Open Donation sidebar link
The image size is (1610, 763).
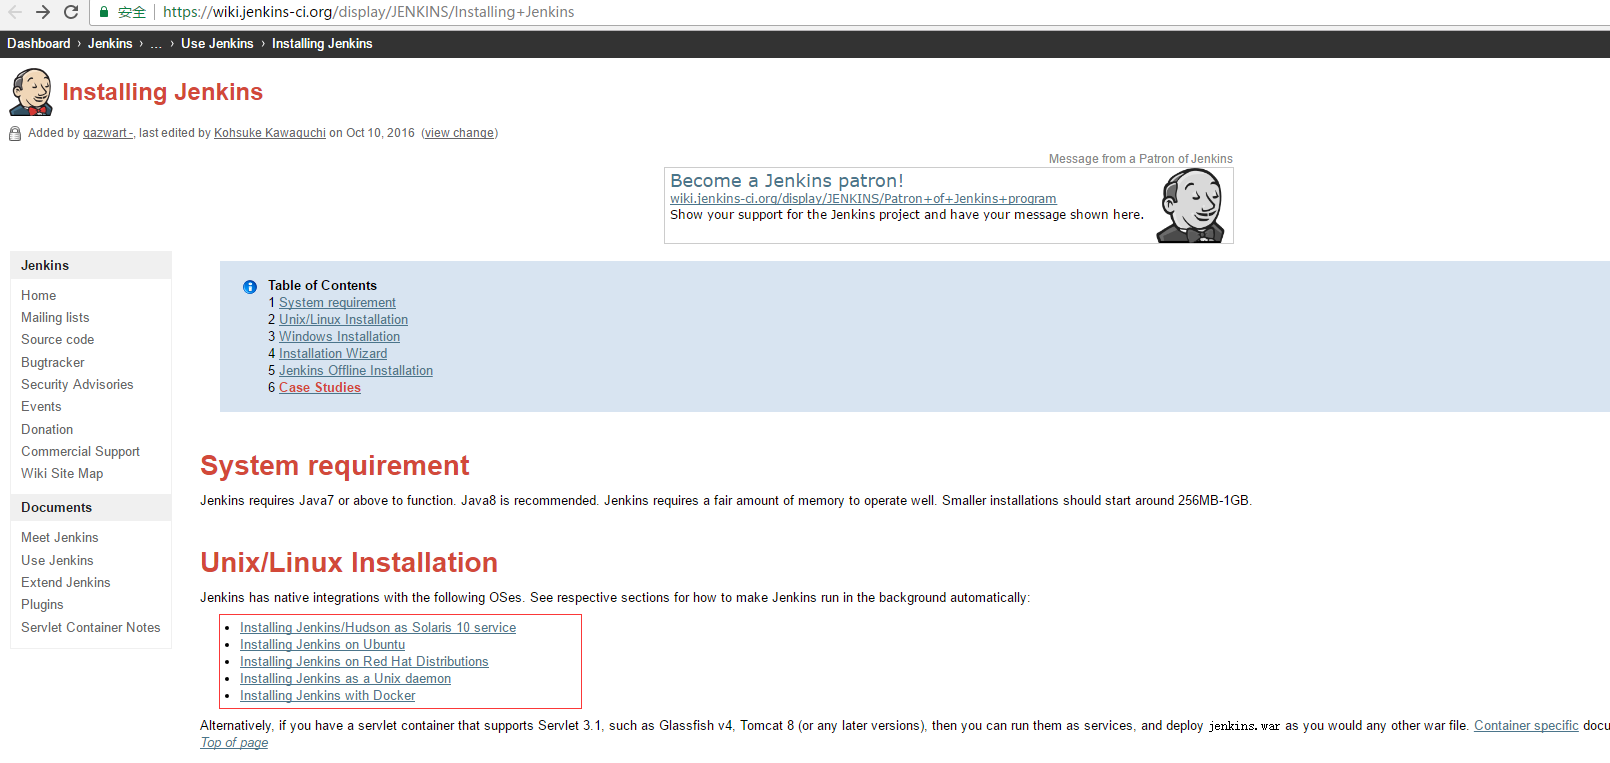(x=47, y=430)
